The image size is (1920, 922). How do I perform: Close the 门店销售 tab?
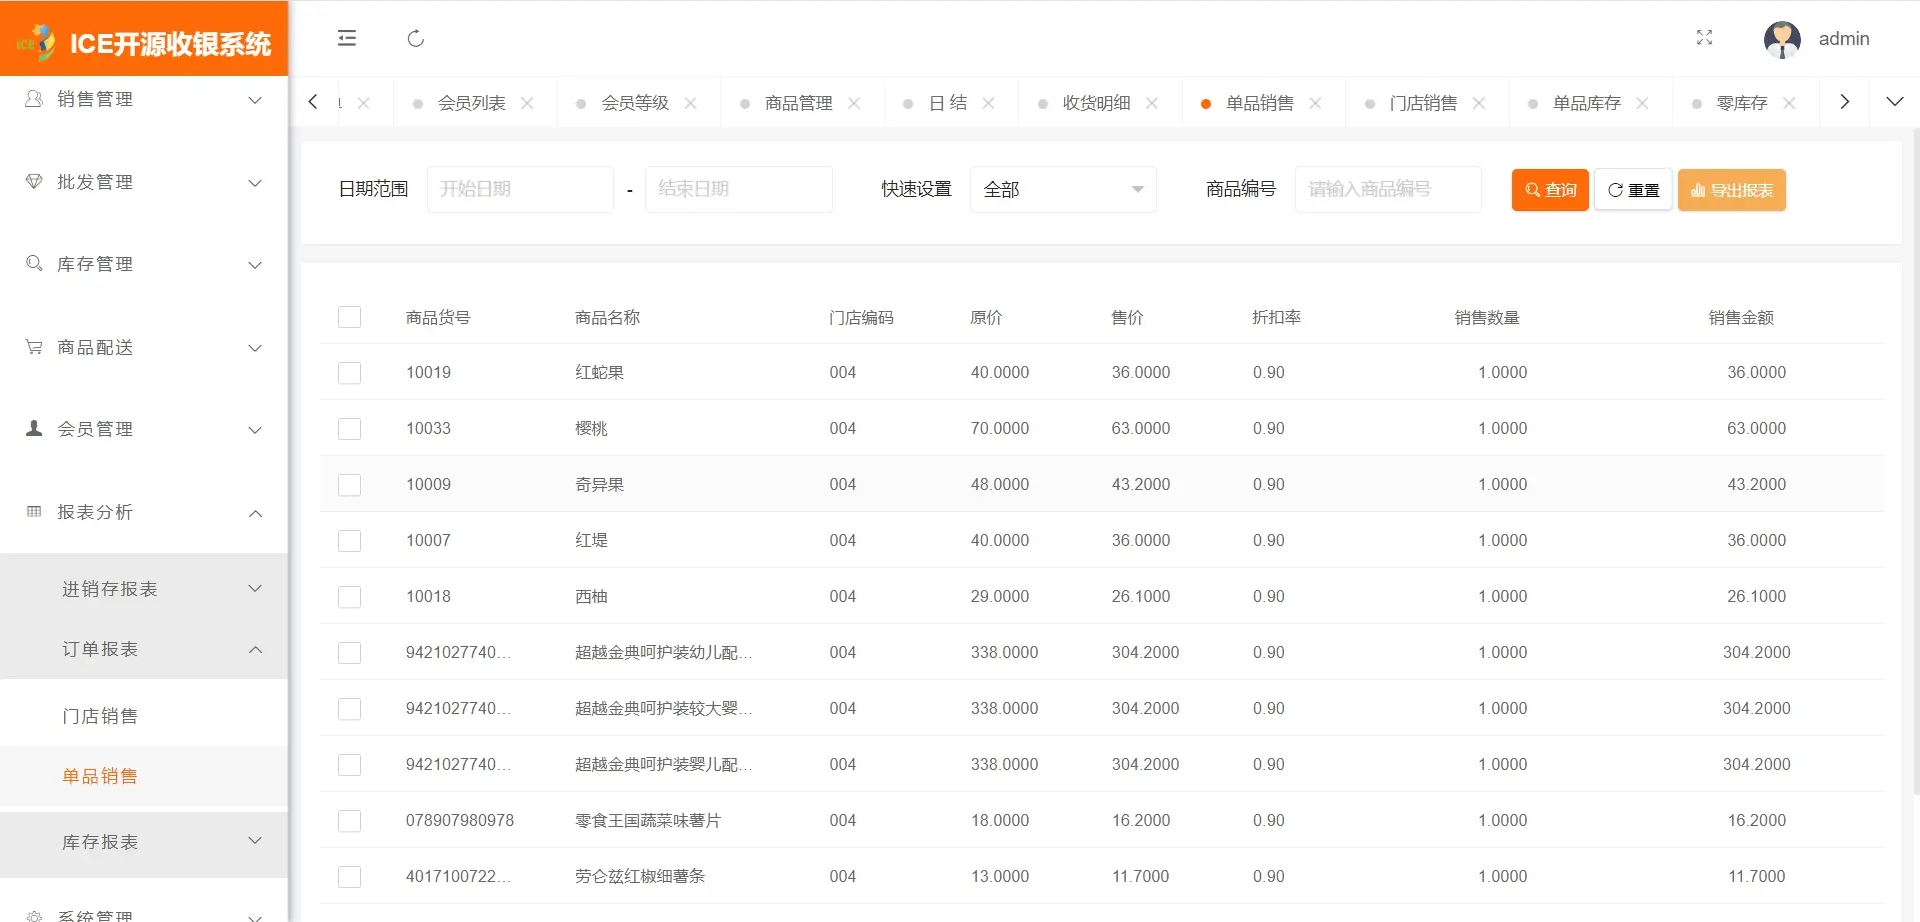(x=1479, y=103)
